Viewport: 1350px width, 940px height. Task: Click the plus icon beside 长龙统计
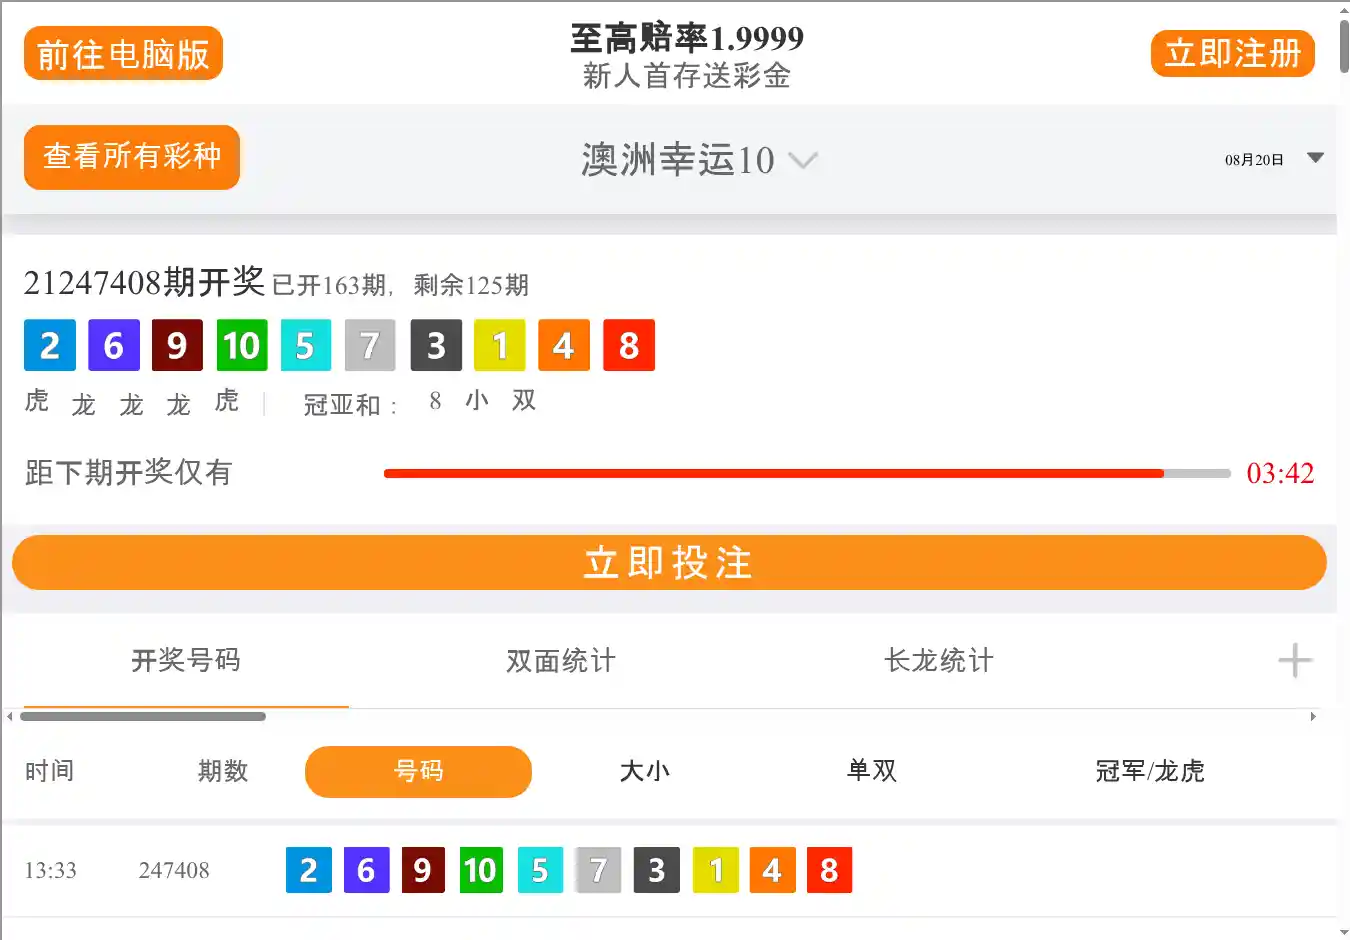(x=1294, y=661)
